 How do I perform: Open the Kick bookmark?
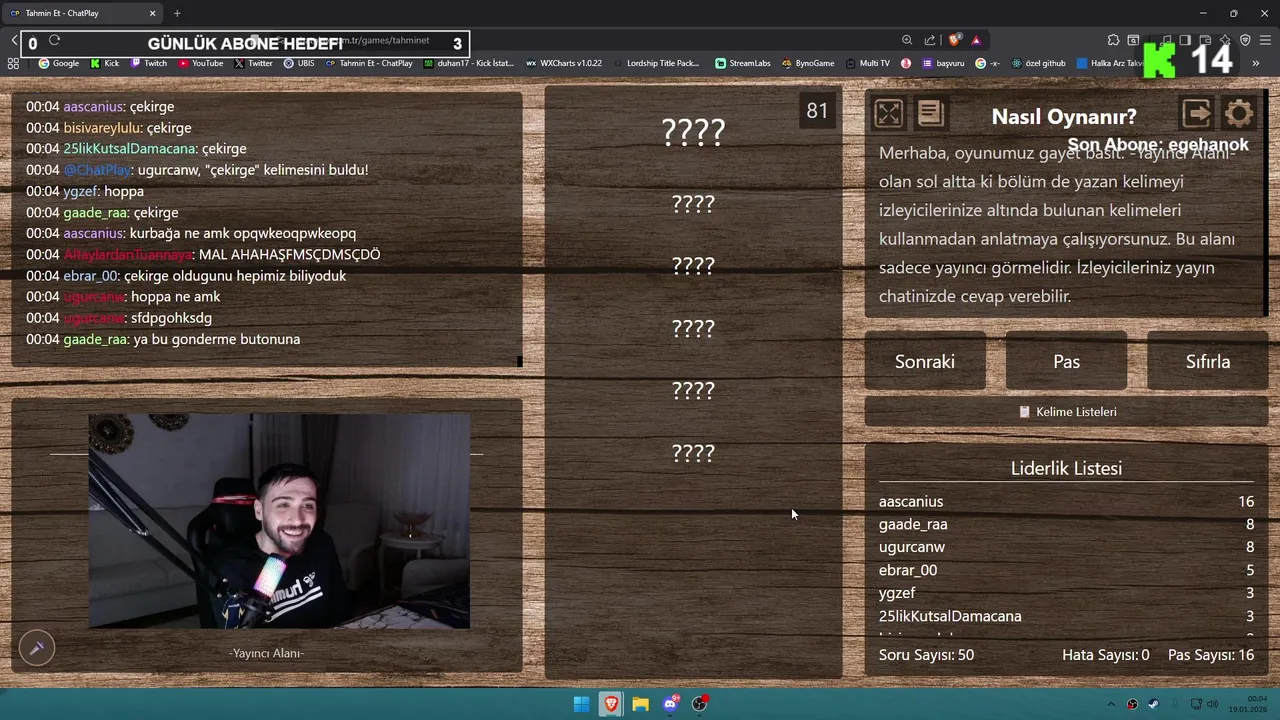(105, 63)
